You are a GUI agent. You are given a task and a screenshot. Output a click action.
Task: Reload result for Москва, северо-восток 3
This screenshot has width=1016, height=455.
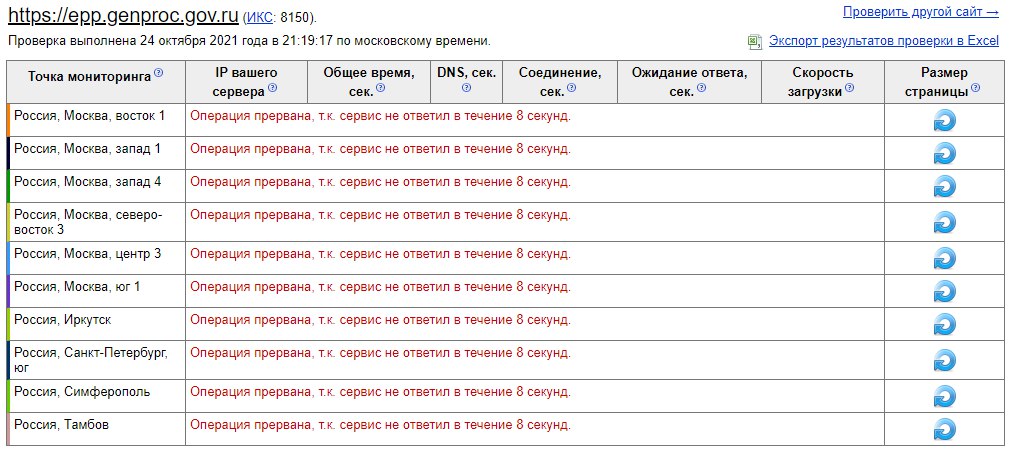tap(944, 222)
